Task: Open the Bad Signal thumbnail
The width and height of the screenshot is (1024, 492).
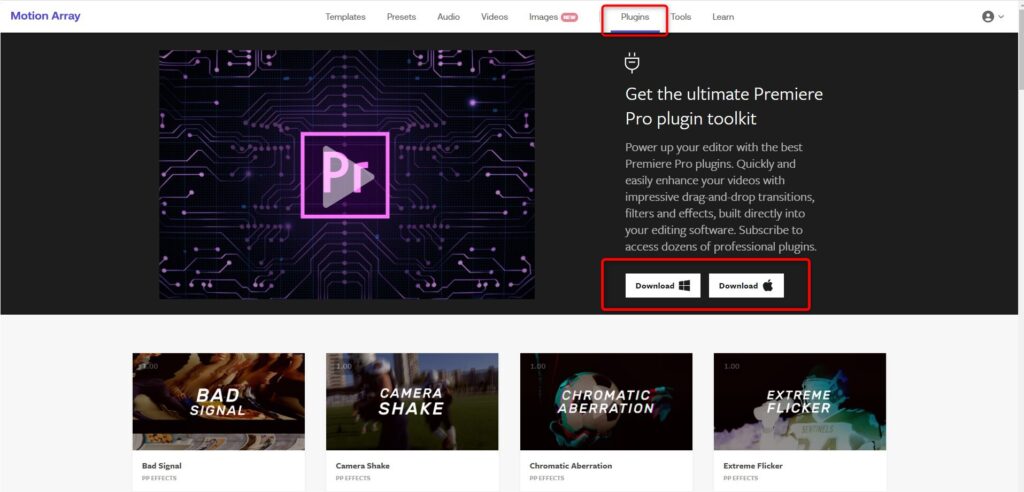Action: tap(219, 401)
